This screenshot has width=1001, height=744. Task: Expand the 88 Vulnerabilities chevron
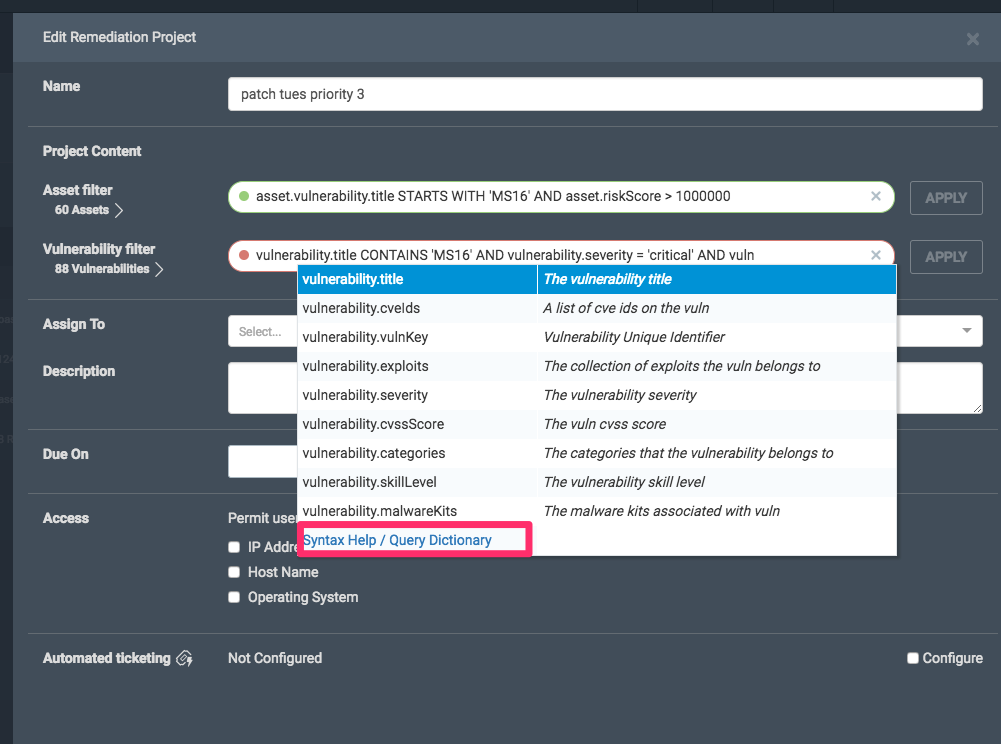[x=159, y=269]
